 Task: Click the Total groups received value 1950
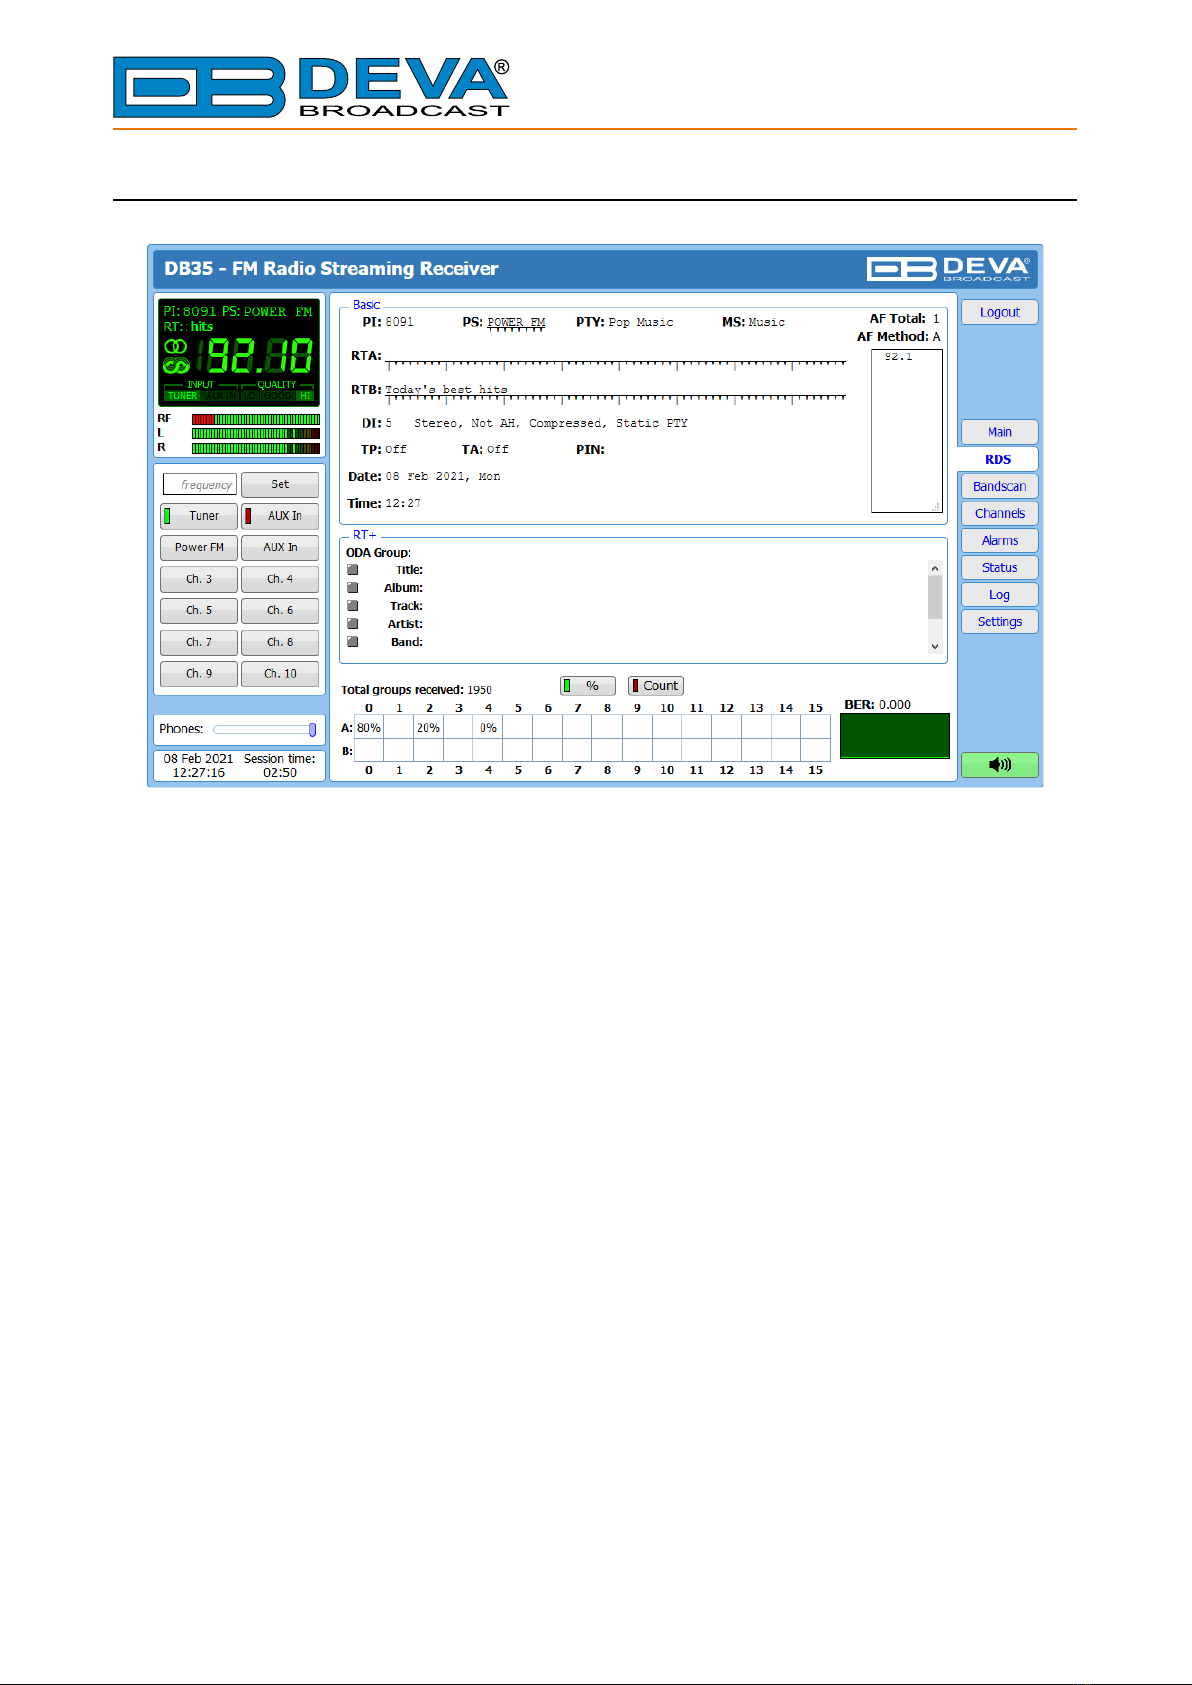point(480,690)
